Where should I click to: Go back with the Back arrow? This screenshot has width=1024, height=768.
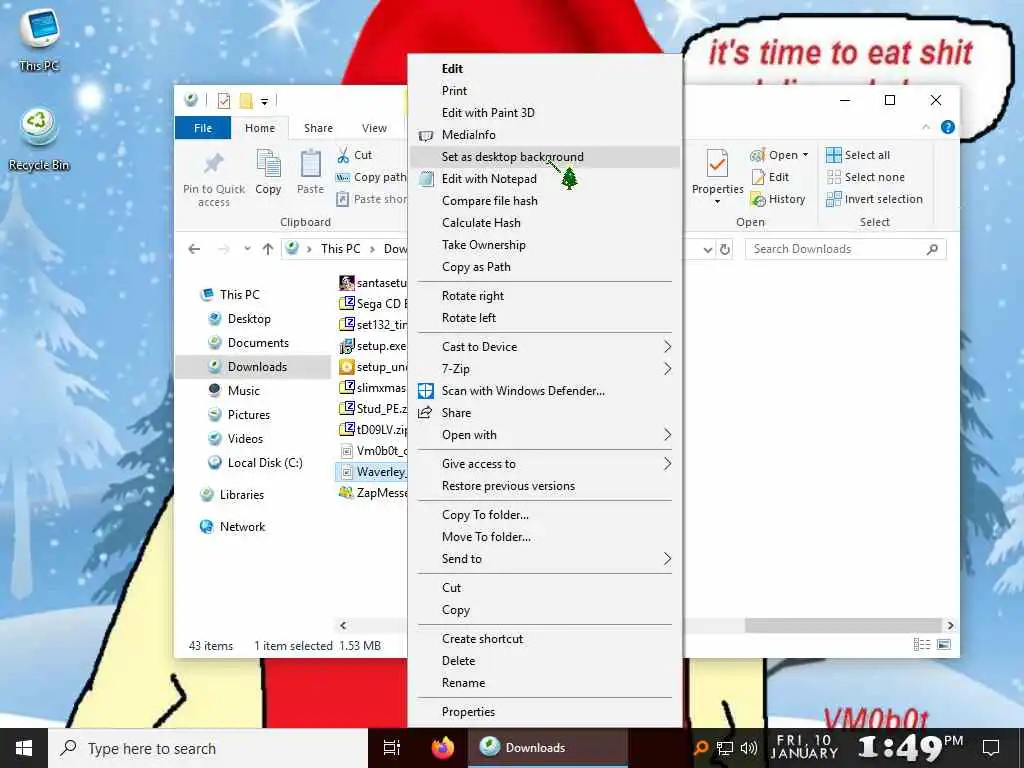tap(194, 249)
